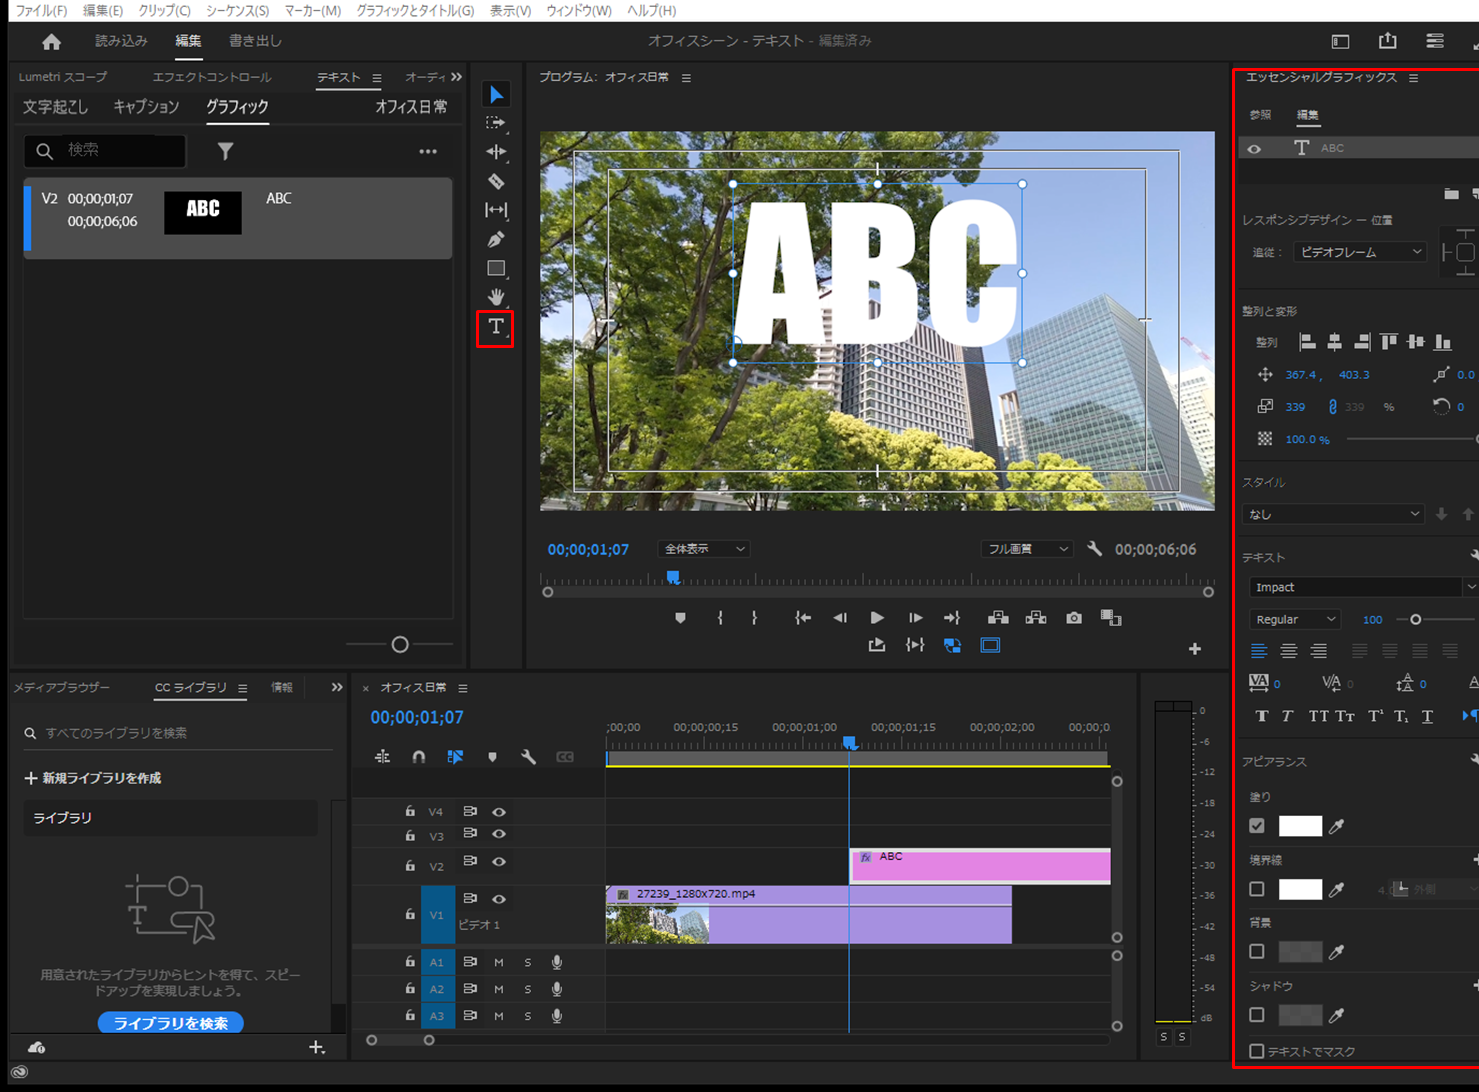This screenshot has width=1479, height=1092.
Task: Open the 全体表示 zoom level dropdown
Action: coord(704,549)
